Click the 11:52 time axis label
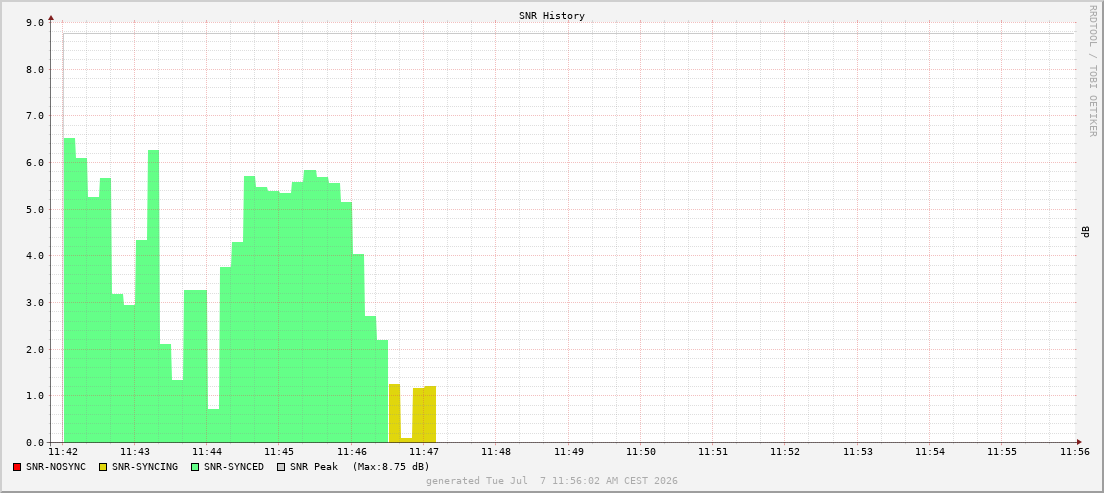Screen dimensions: 1104x493 [x=786, y=451]
